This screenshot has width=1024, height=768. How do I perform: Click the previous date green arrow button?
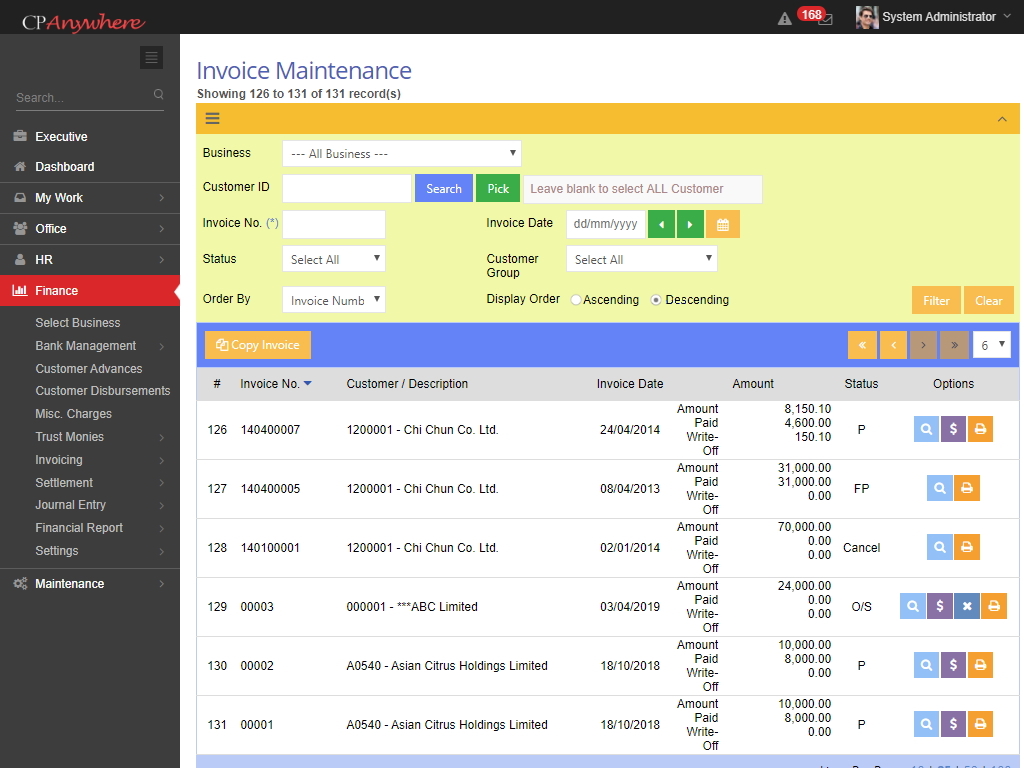click(x=661, y=224)
